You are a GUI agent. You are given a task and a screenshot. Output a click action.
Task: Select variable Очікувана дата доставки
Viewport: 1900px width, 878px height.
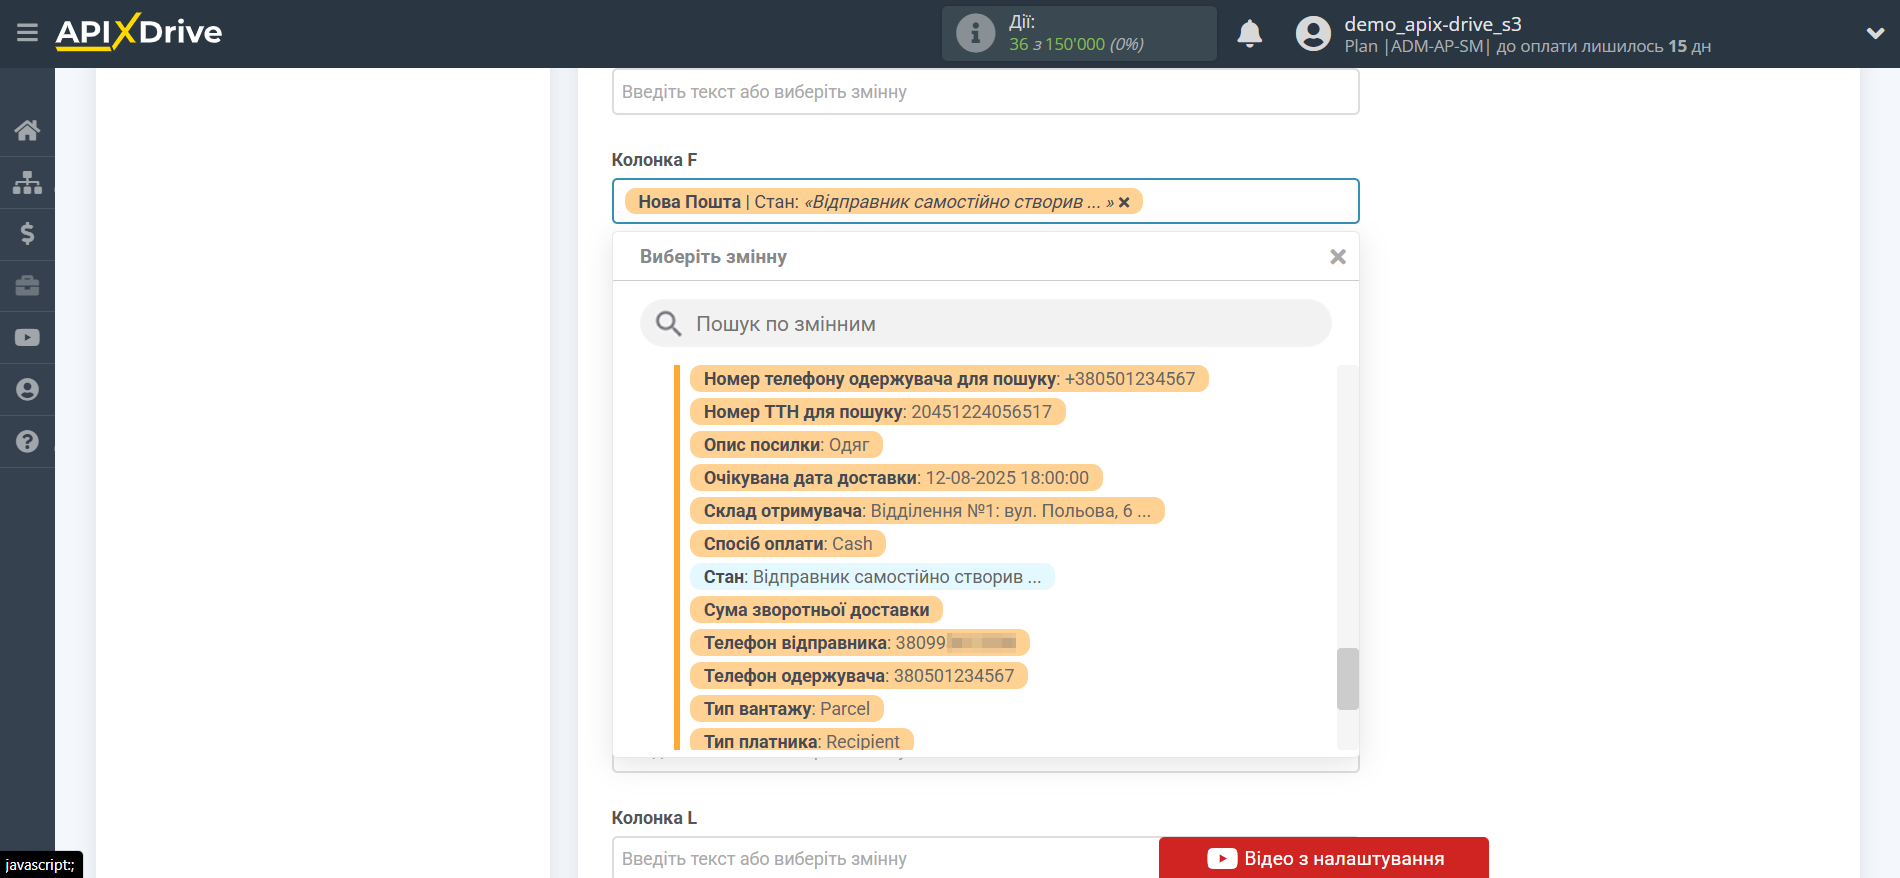tap(896, 478)
